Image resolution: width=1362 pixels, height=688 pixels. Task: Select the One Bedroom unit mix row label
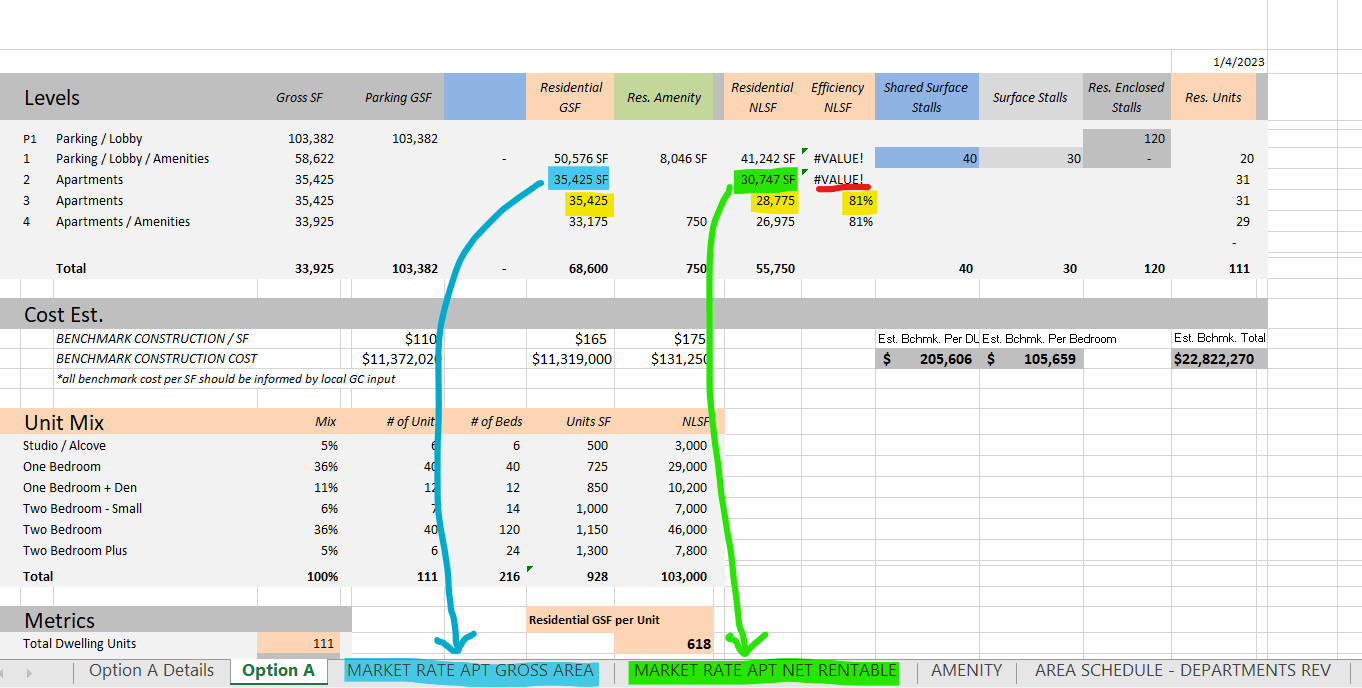[62, 466]
